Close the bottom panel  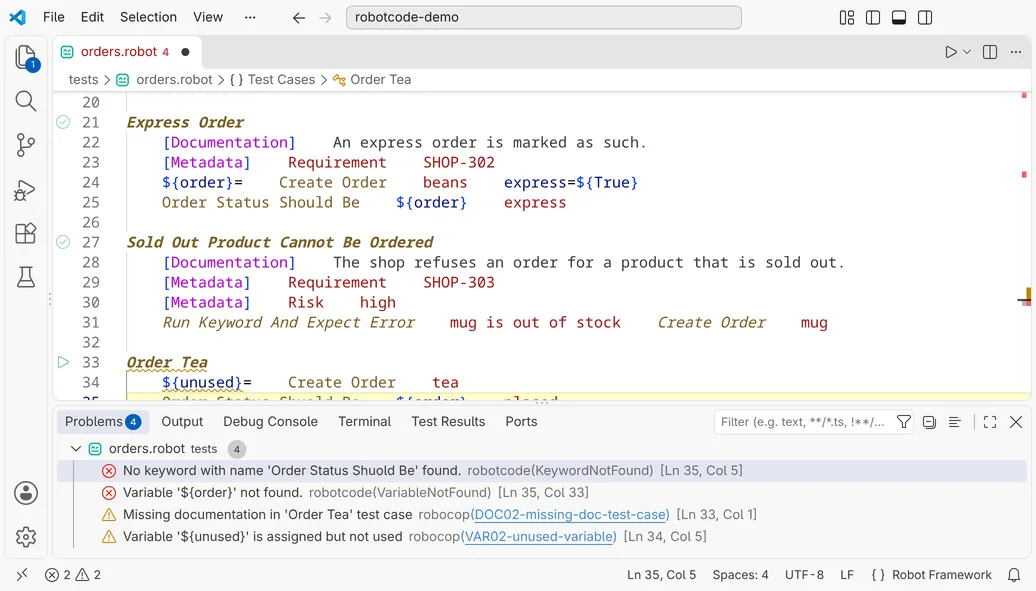tap(1016, 422)
